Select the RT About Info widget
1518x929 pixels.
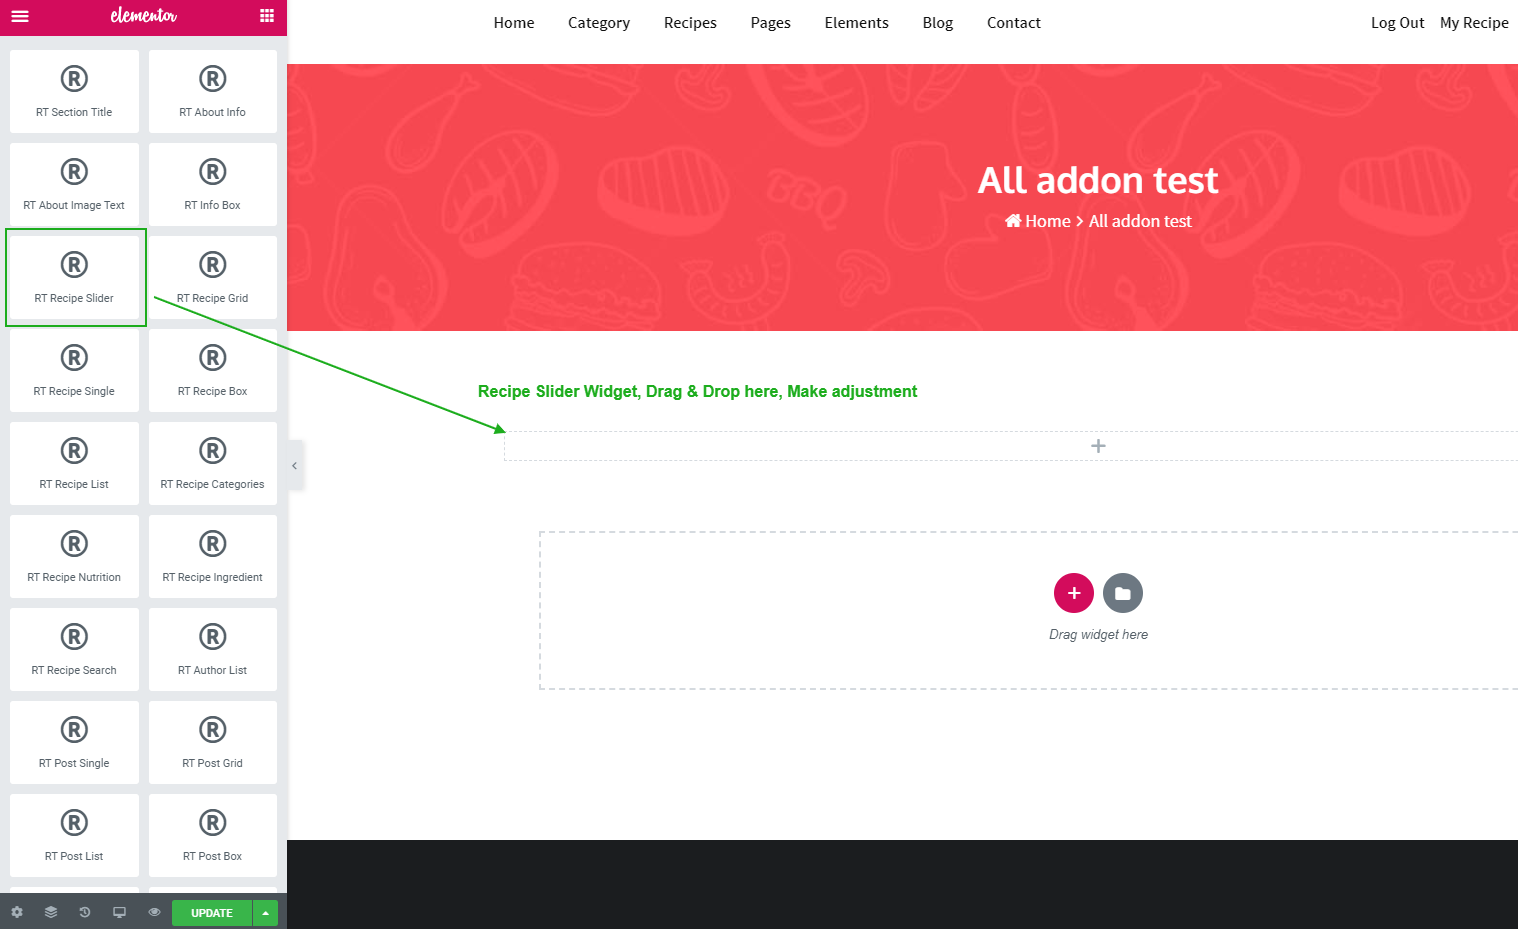pyautogui.click(x=213, y=91)
